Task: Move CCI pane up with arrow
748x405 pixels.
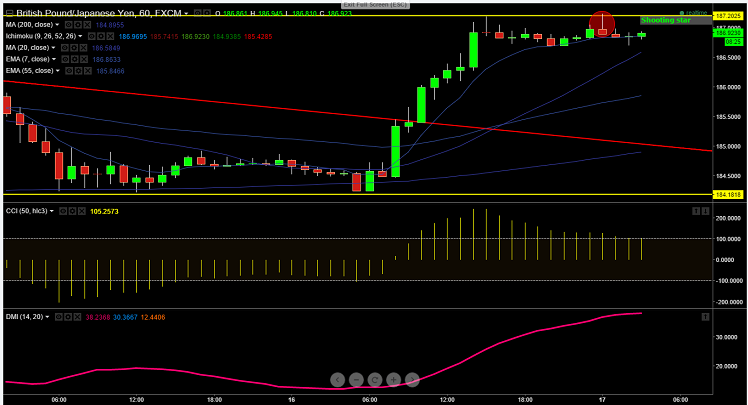Action: coord(696,211)
